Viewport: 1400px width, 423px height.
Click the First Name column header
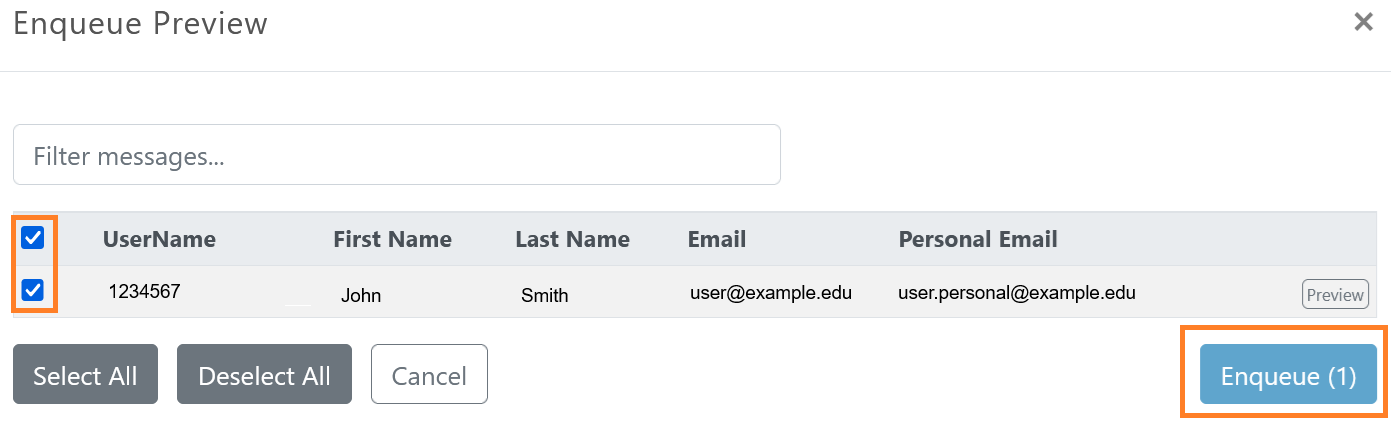tap(392, 240)
